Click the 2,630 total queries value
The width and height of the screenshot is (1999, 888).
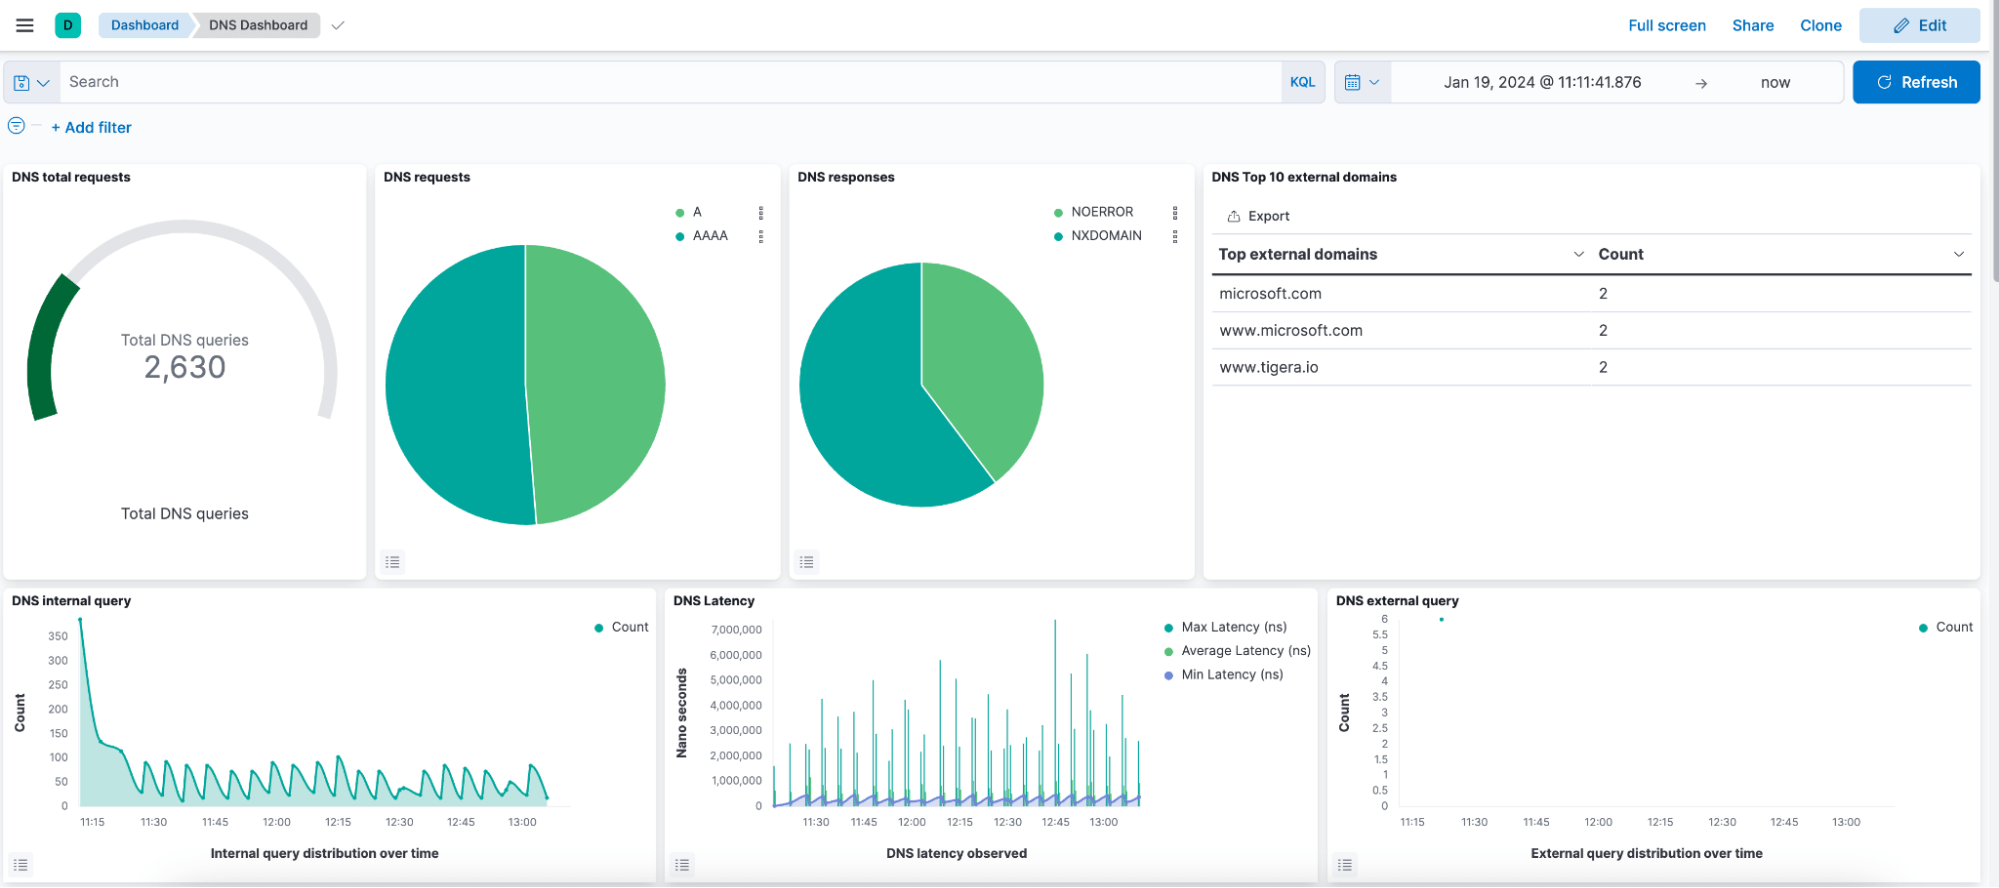coord(185,368)
